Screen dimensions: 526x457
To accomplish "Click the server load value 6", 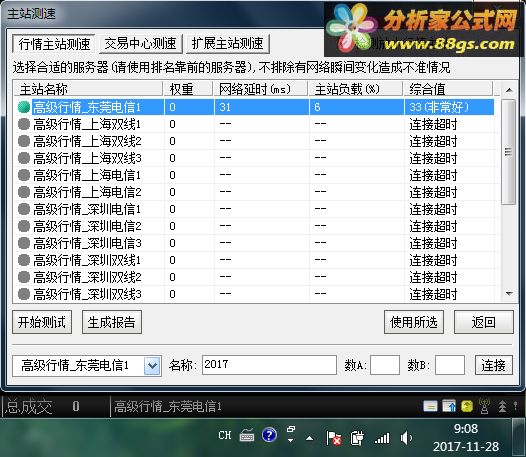I will pyautogui.click(x=317, y=107).
